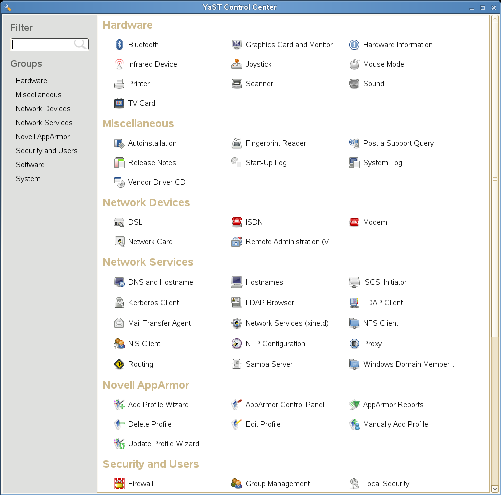Launch the Add Profile Wizard icon
The image size is (501, 495).
(x=119, y=405)
